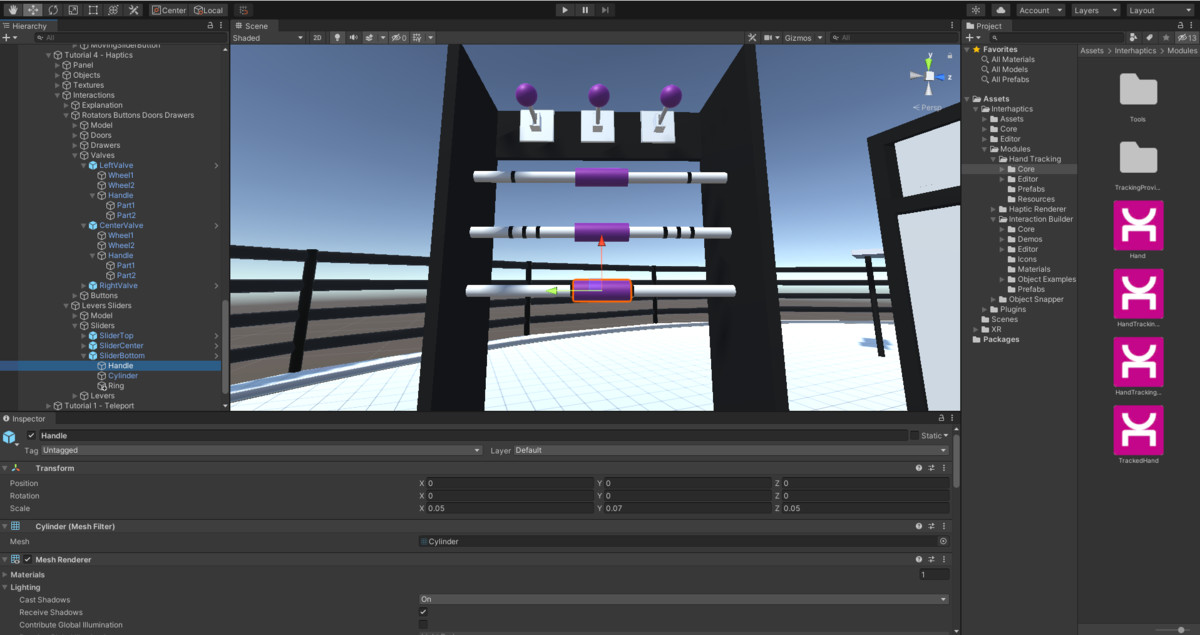Select the Rect tool in the toolbar
Screen dimensions: 1200x635
pyautogui.click(x=92, y=9)
